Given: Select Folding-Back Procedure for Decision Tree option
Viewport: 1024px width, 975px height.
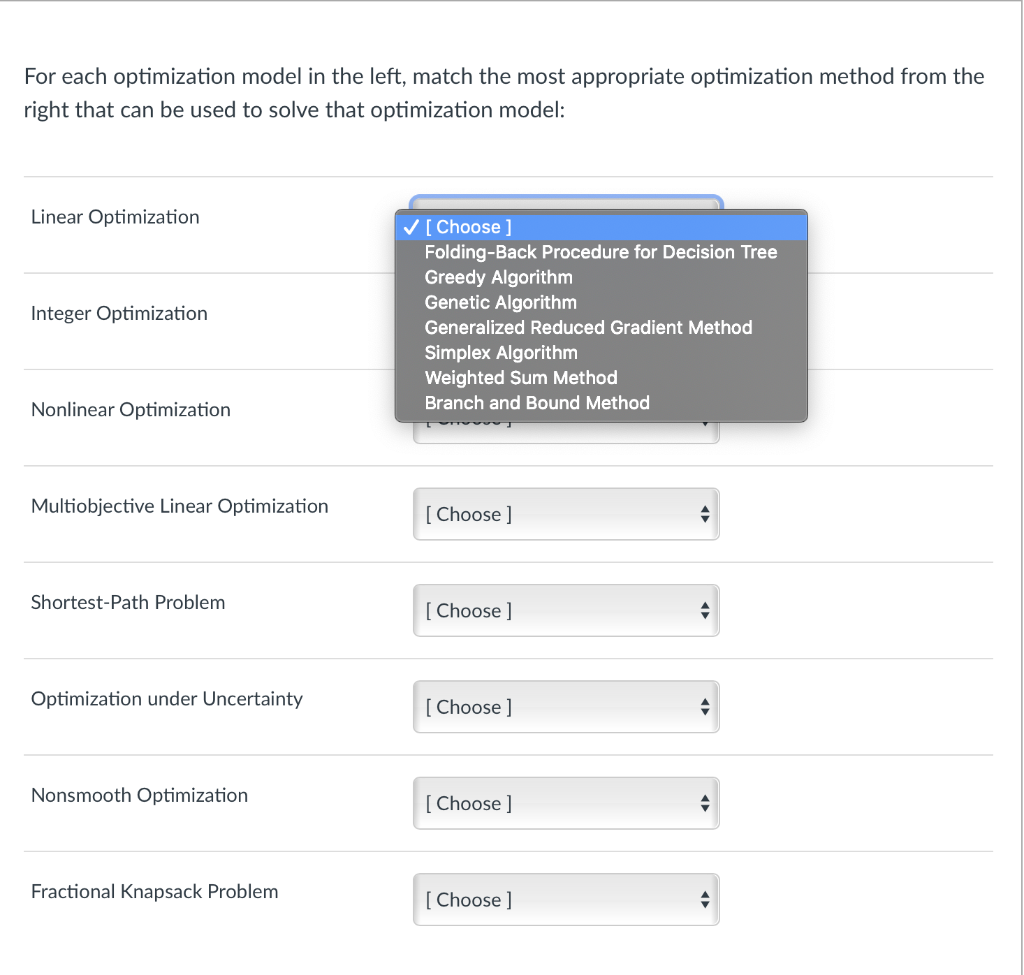Looking at the screenshot, I should [x=600, y=252].
